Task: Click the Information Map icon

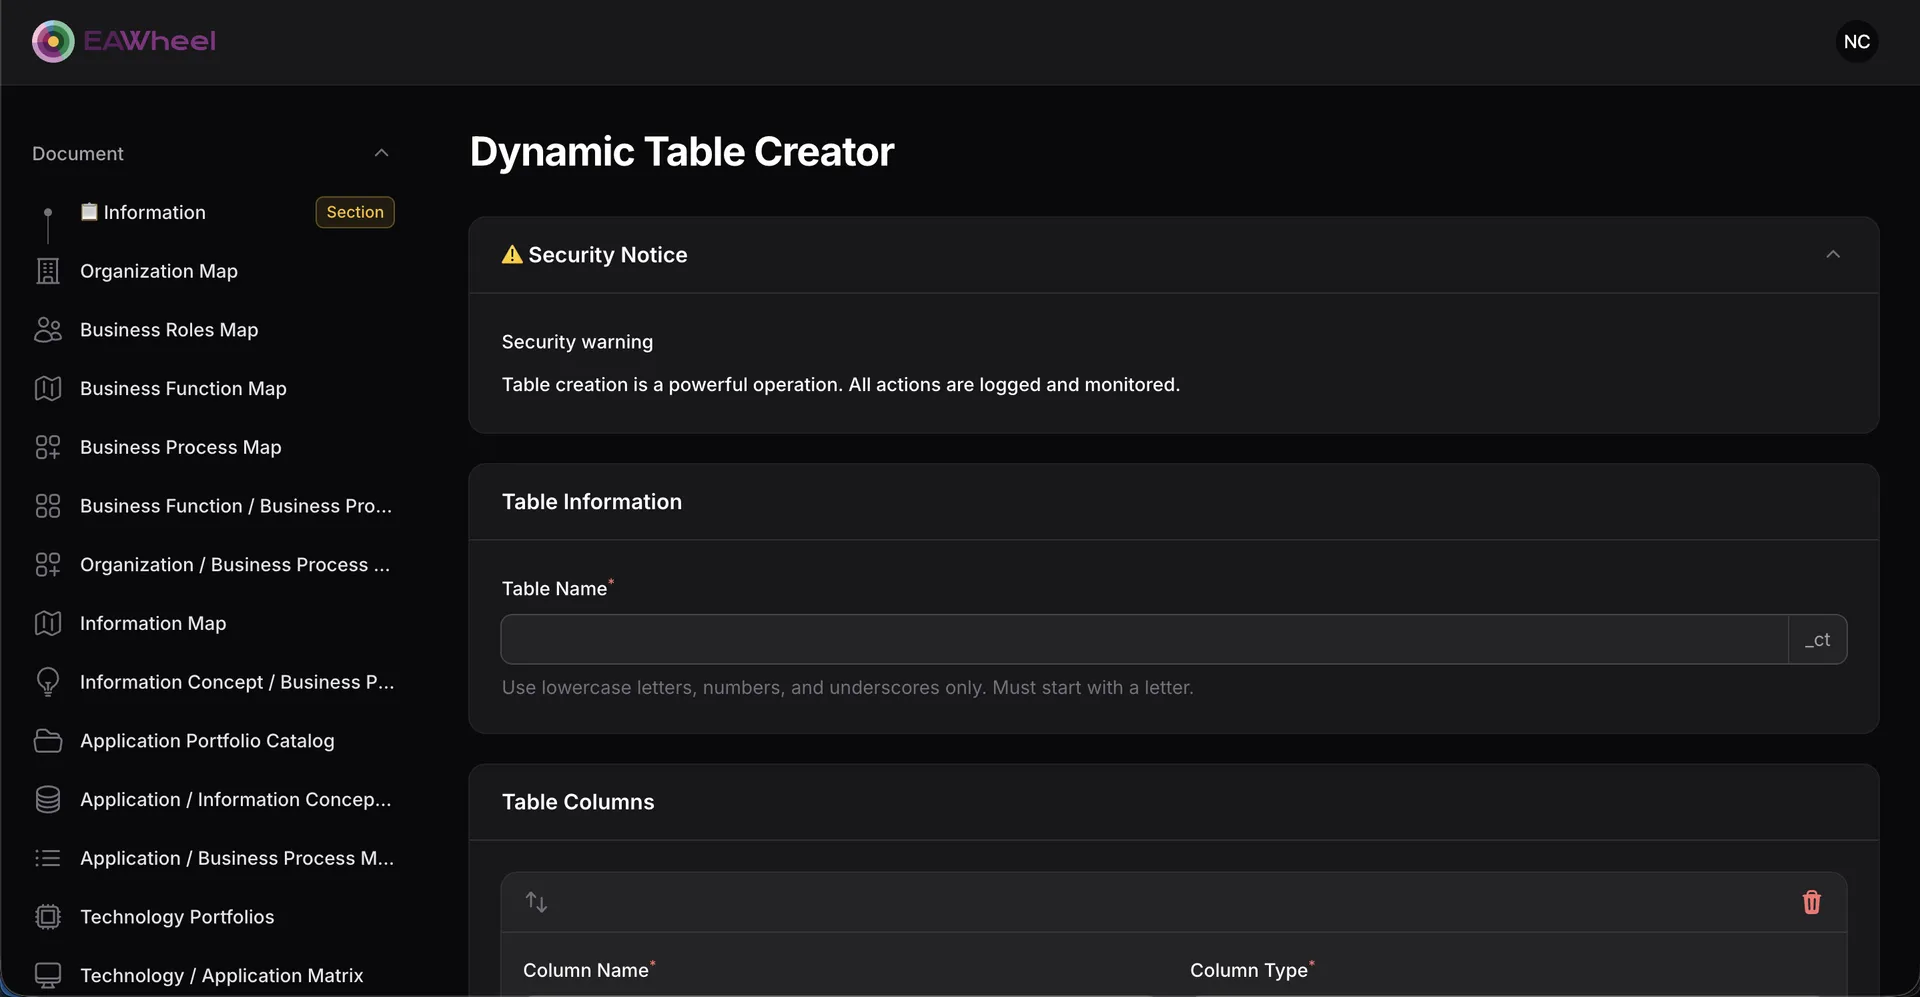Action: click(x=48, y=623)
